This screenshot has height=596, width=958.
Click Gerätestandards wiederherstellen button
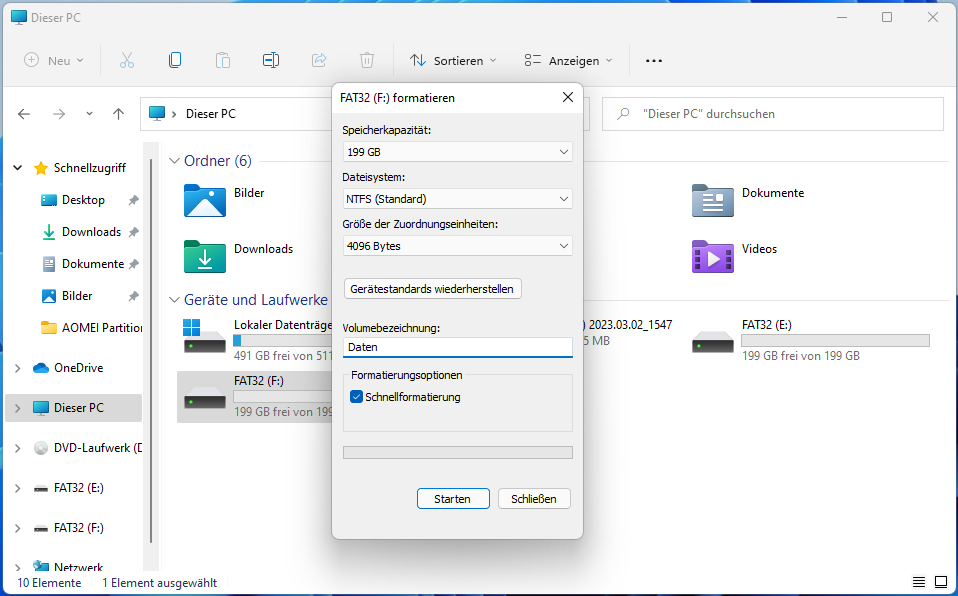[433, 289]
